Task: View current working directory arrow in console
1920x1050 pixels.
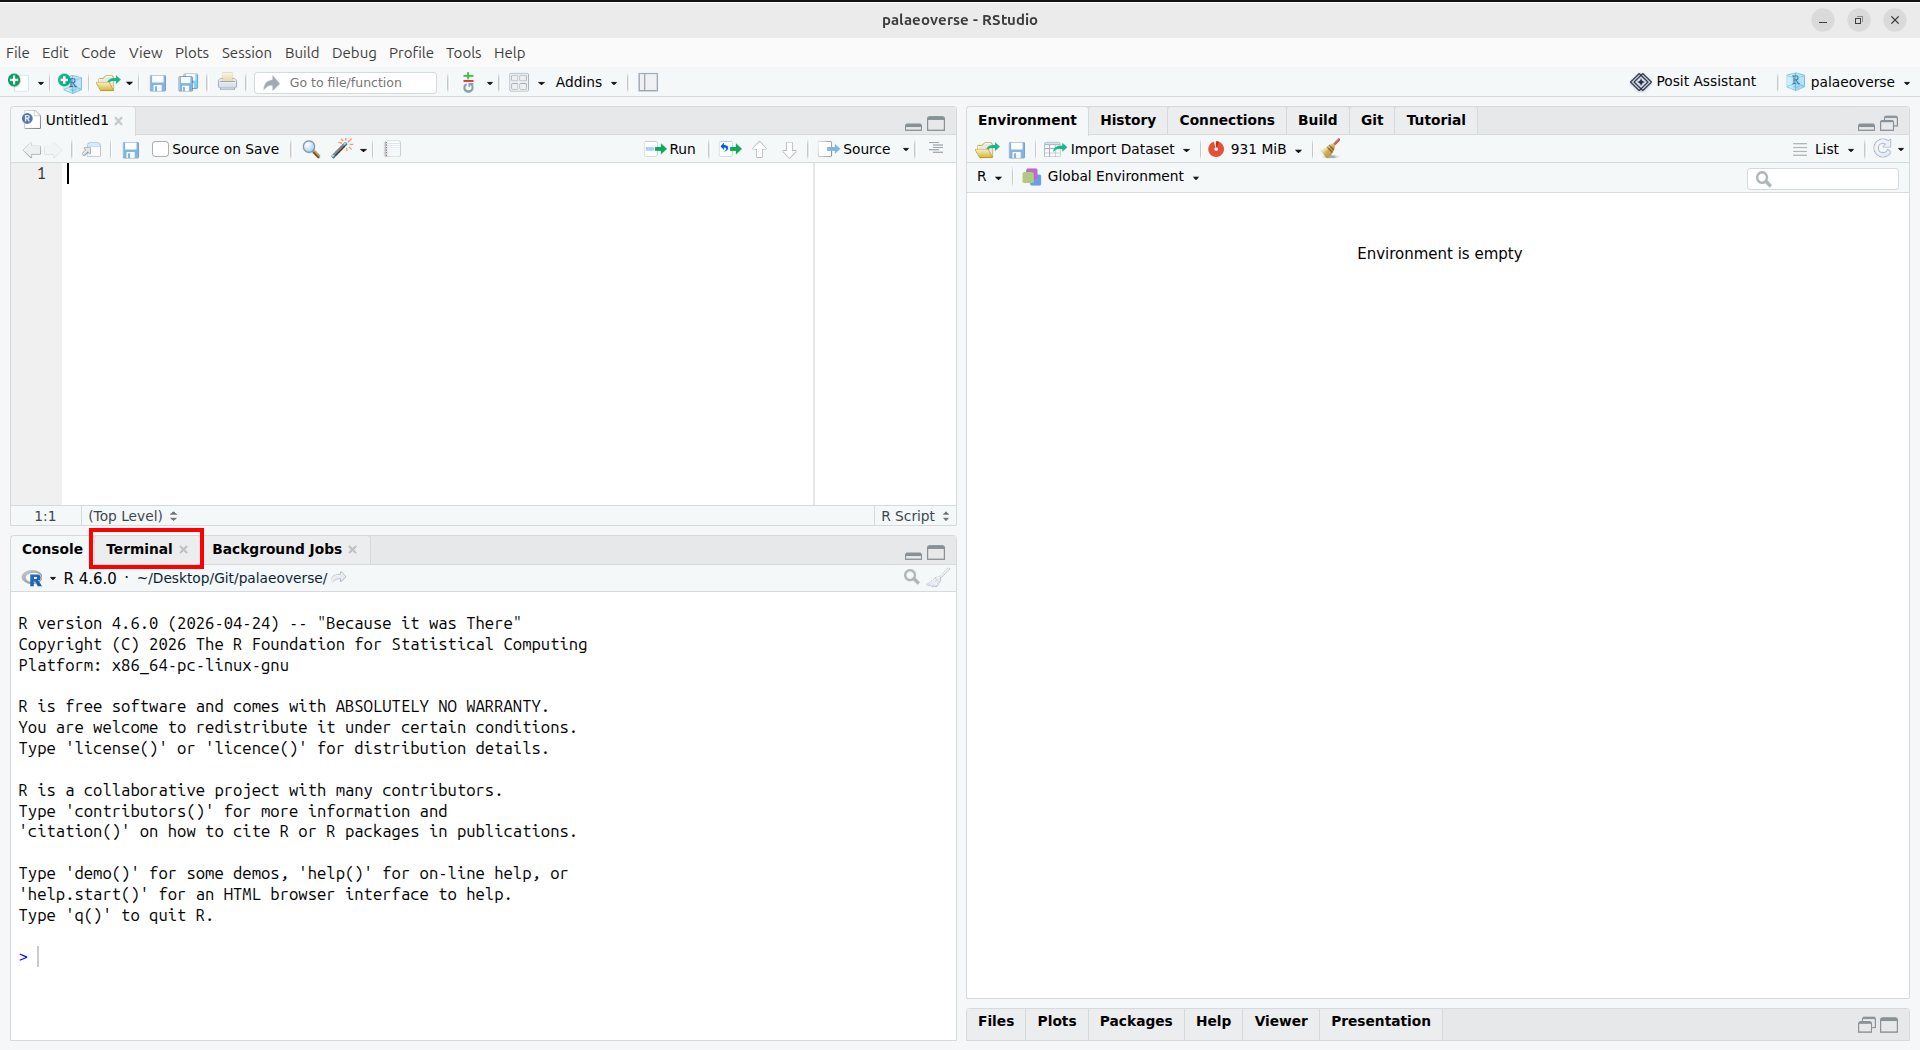Action: click(x=340, y=577)
